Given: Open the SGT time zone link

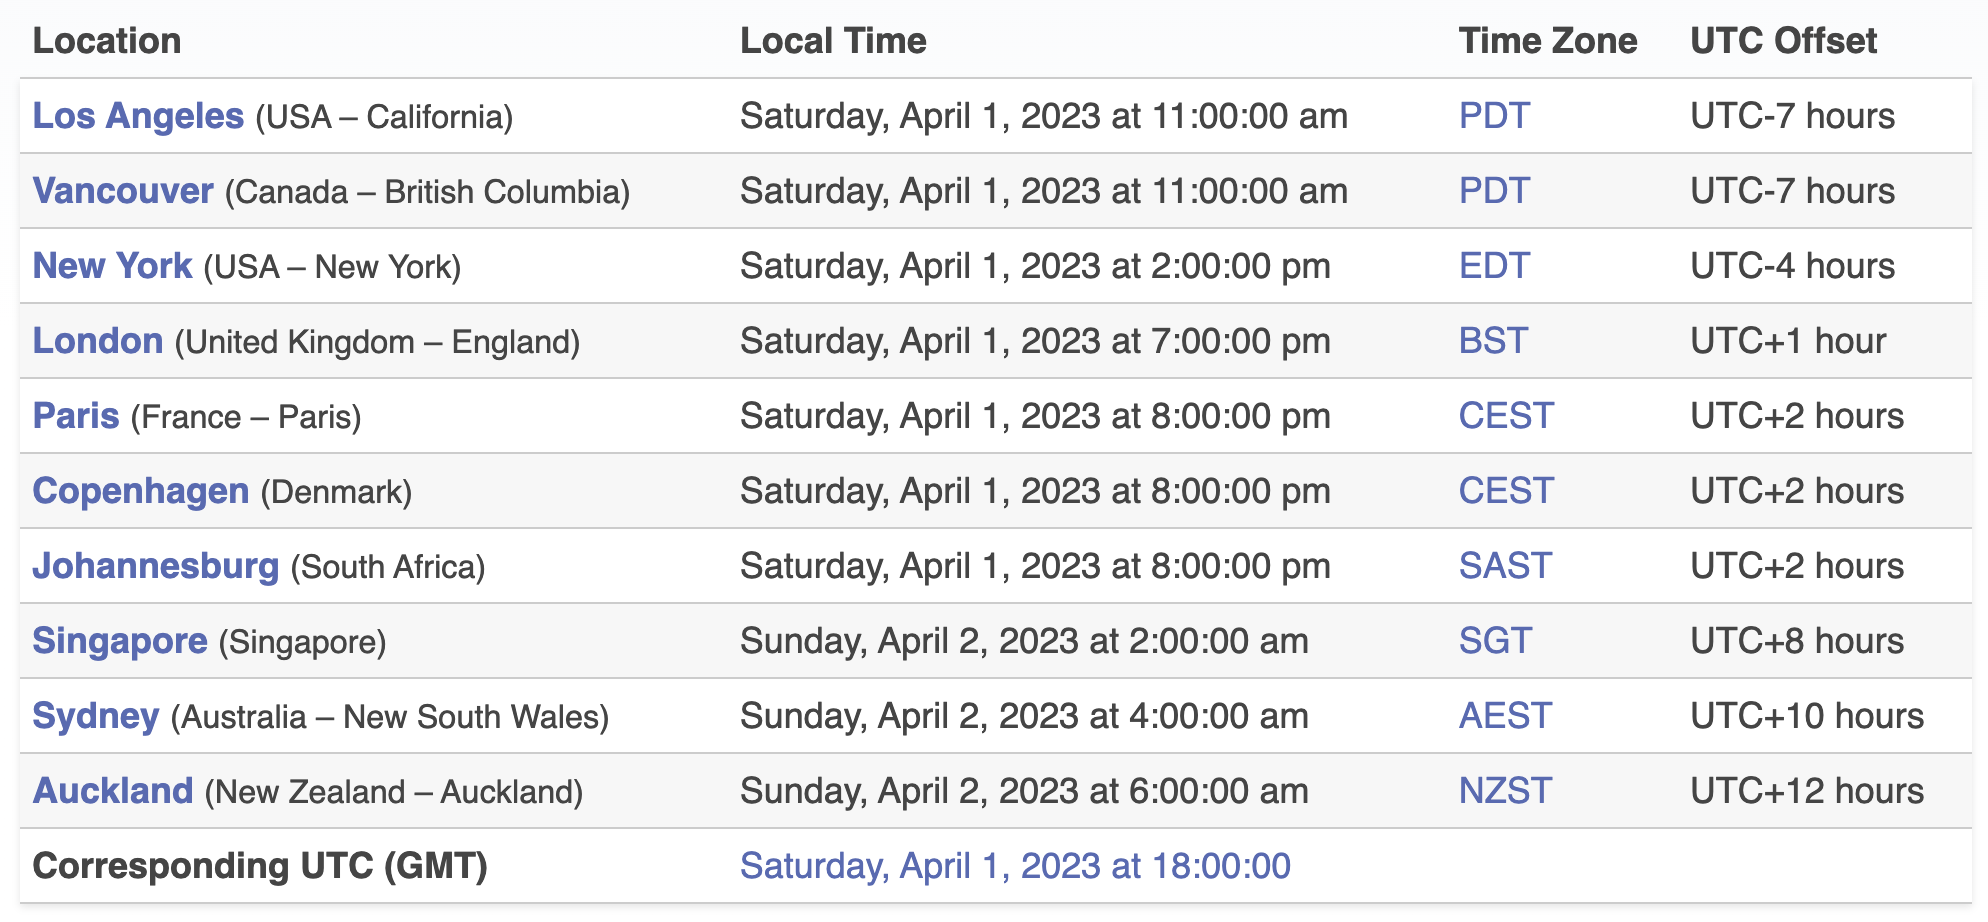Looking at the screenshot, I should (x=1495, y=641).
